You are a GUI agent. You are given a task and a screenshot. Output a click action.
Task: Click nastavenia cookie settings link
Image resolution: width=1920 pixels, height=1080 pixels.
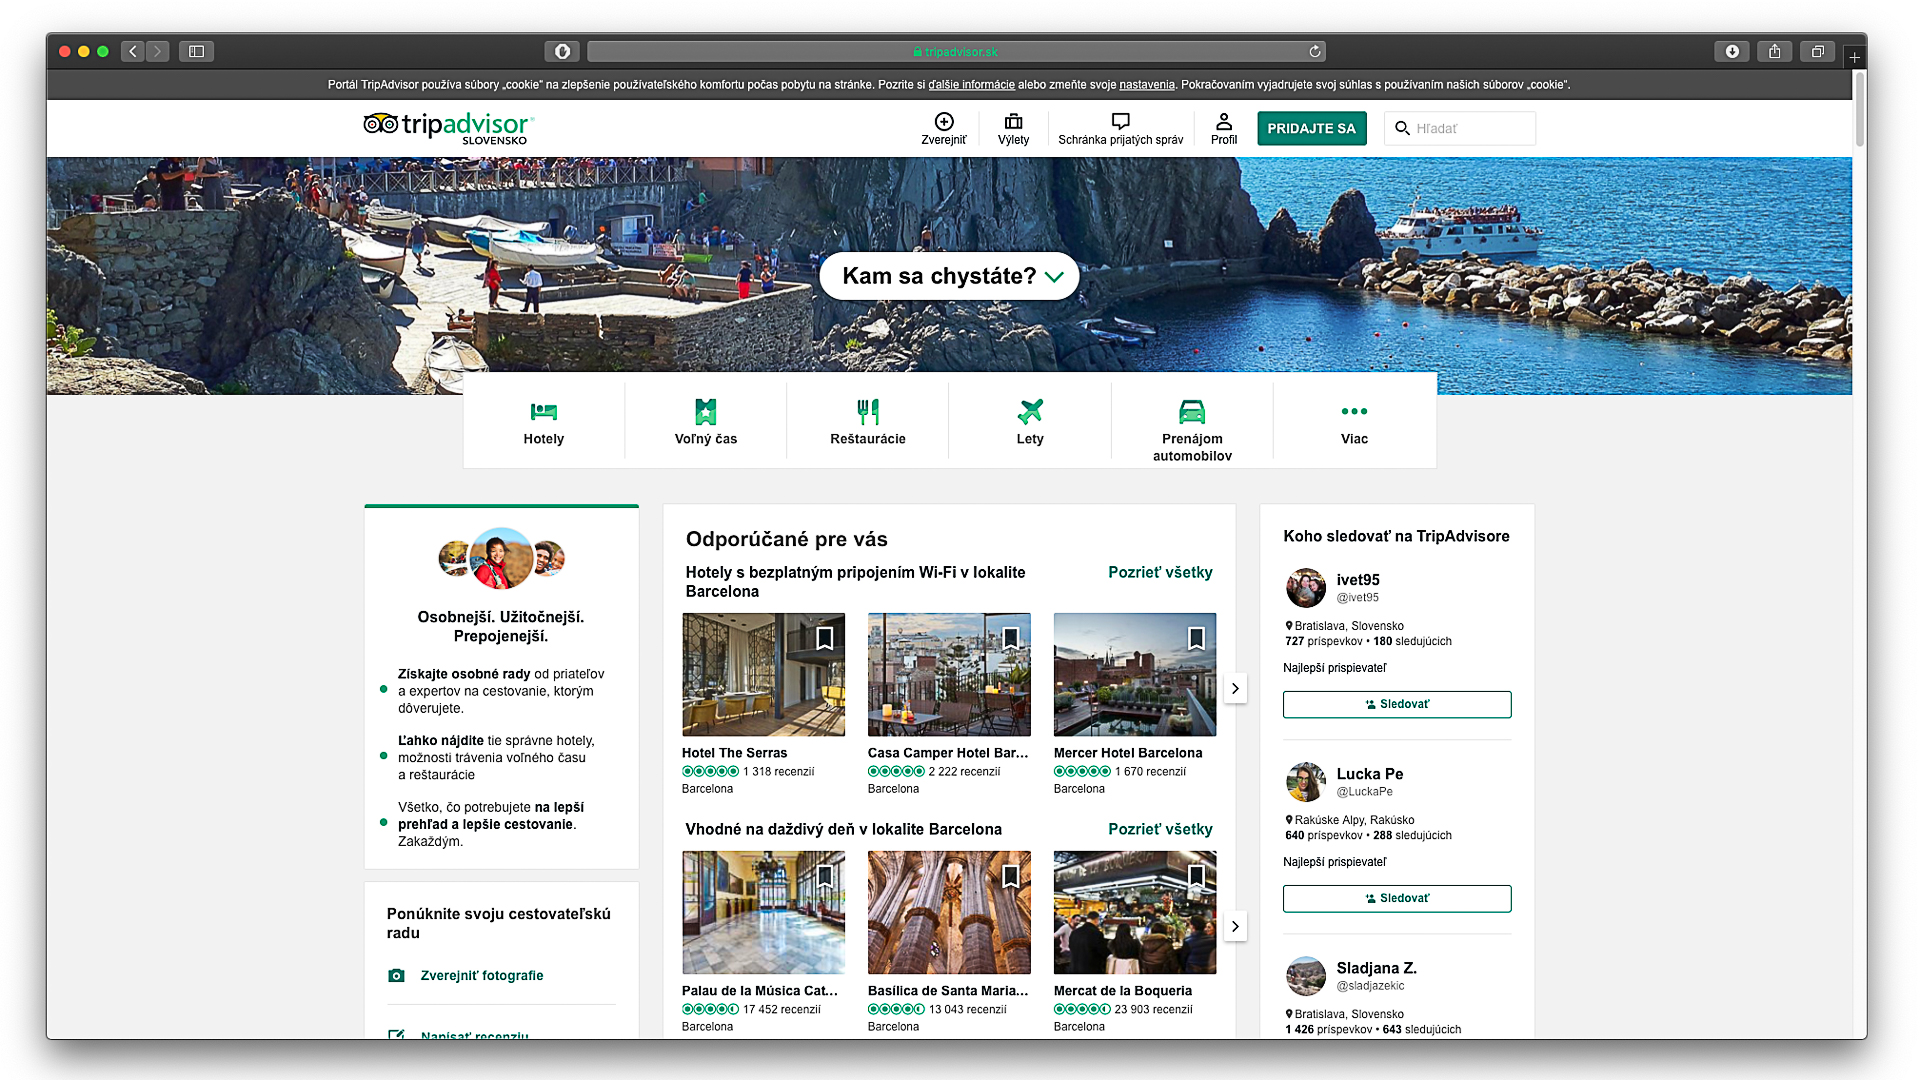[1147, 85]
